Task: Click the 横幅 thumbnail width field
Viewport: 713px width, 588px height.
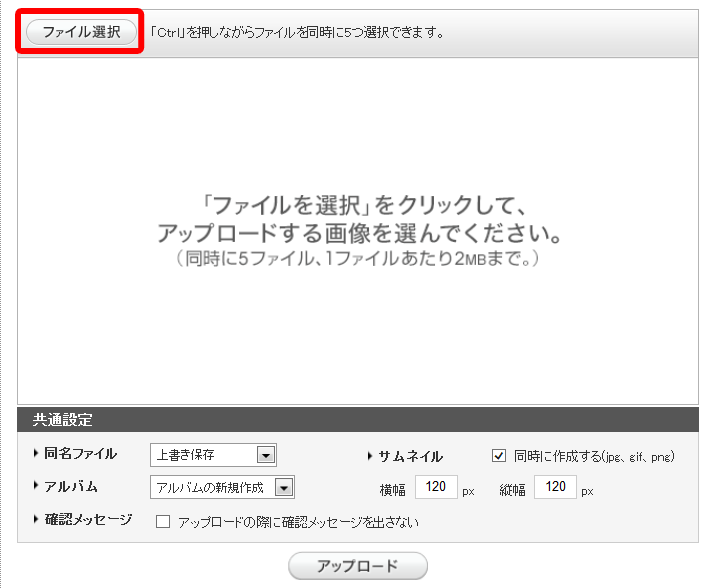Action: click(436, 488)
